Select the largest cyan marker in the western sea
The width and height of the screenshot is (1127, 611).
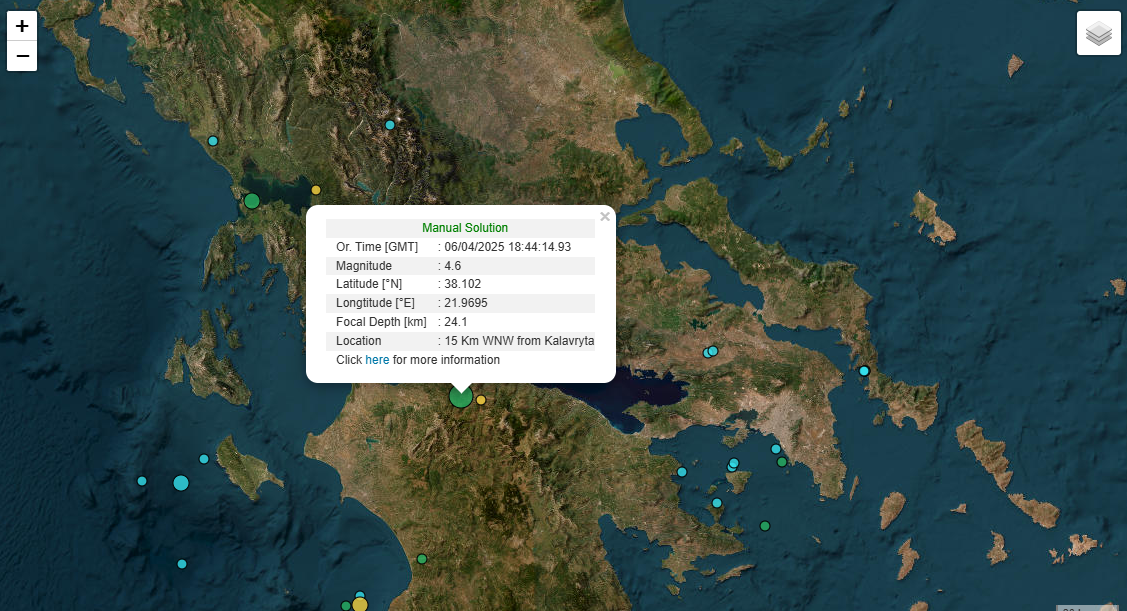click(x=181, y=483)
